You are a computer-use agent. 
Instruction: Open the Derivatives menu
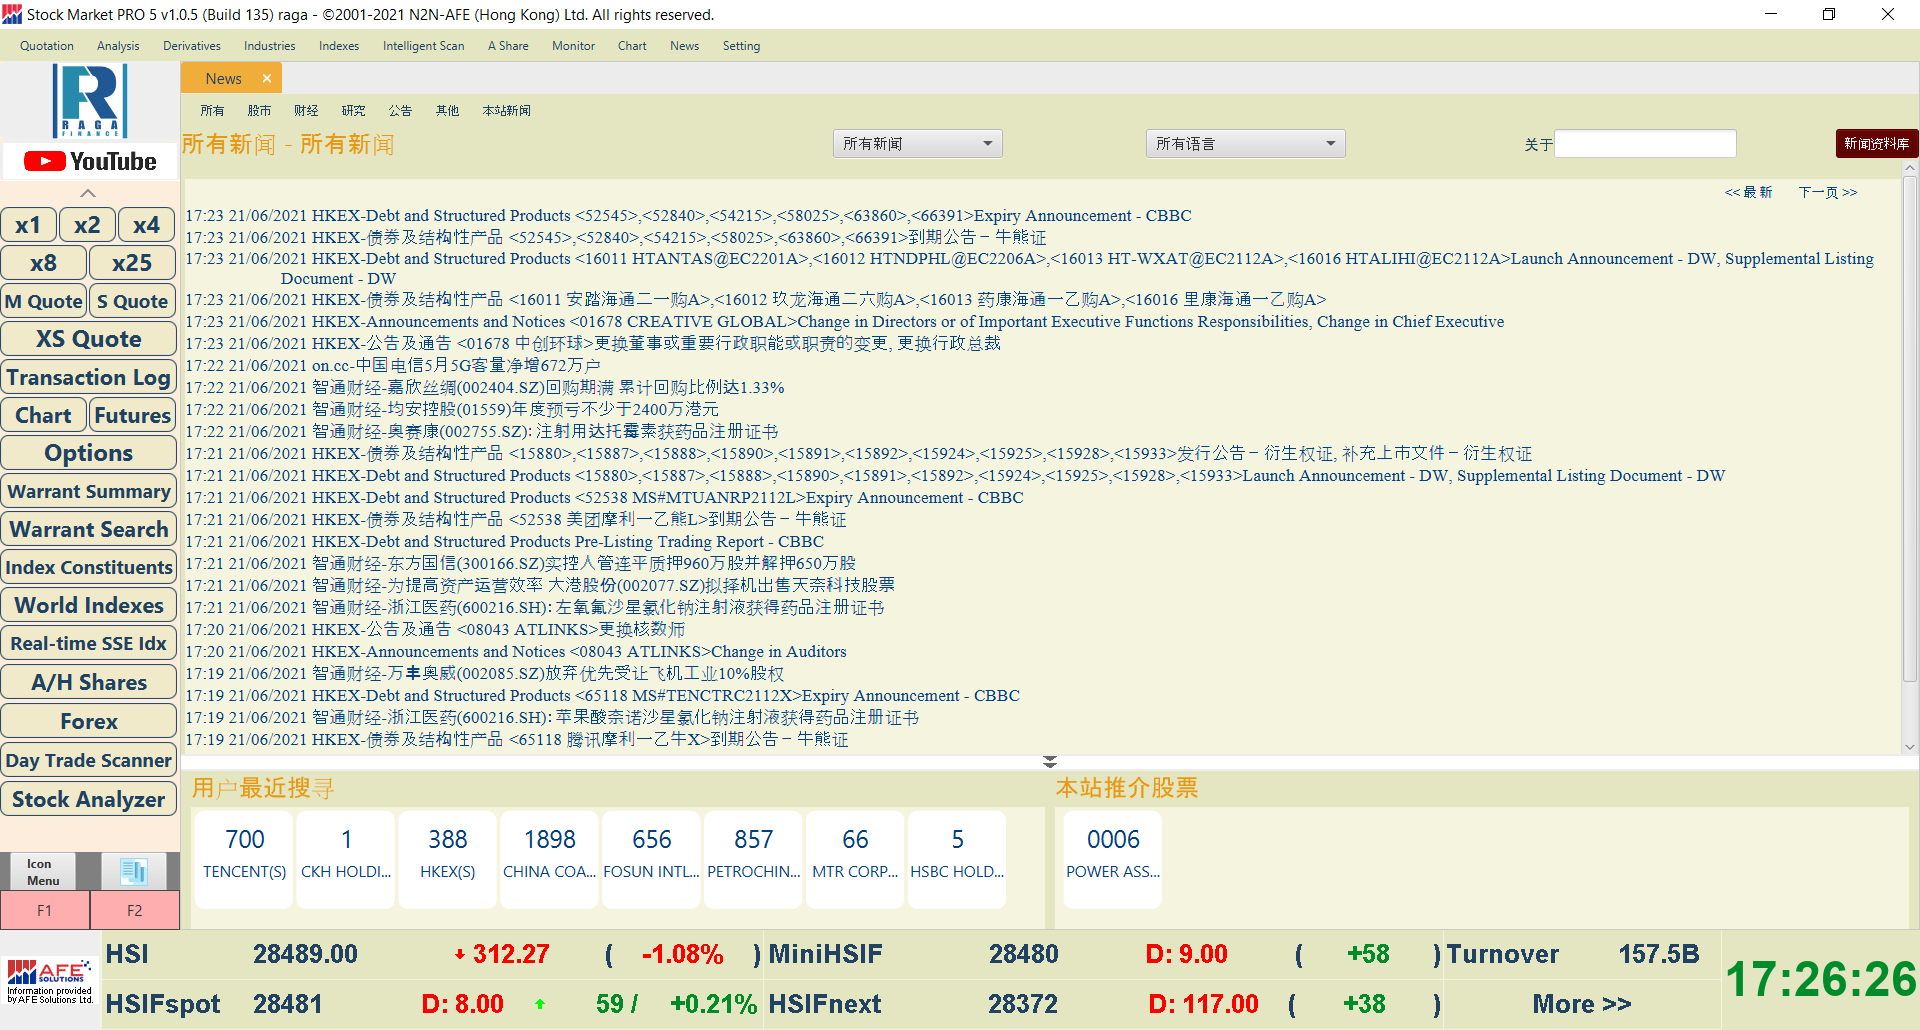click(x=191, y=46)
